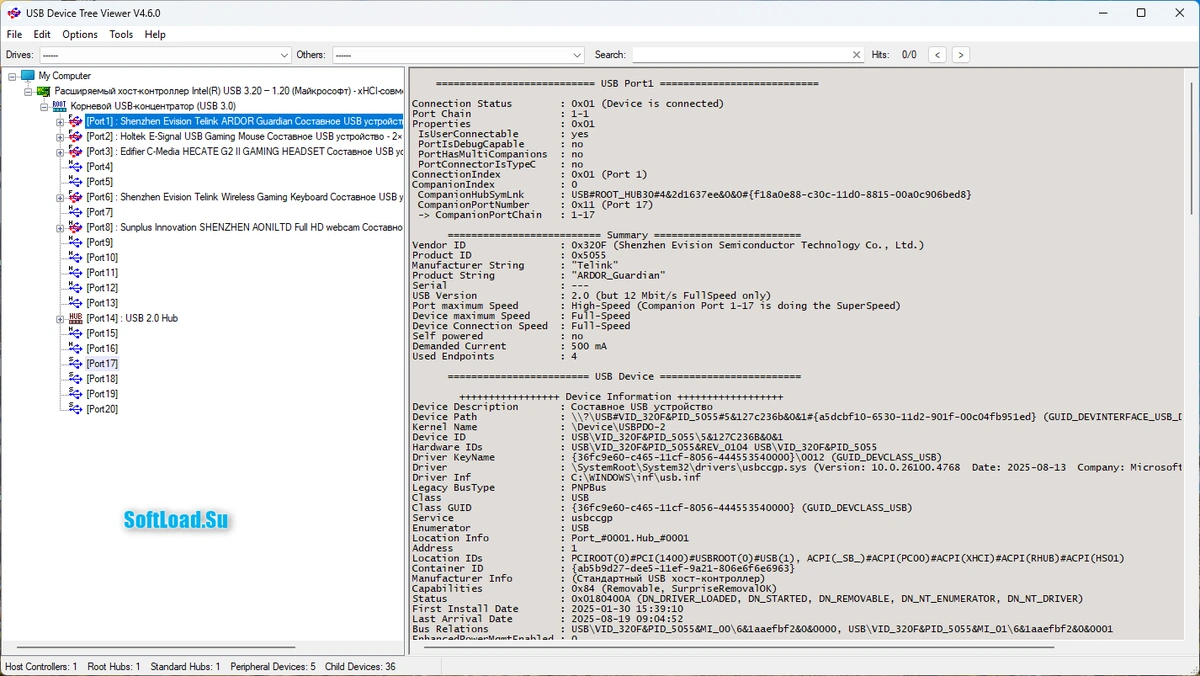The height and width of the screenshot is (676, 1200).
Task: Click the 'Standard Hubs: 1' status entry
Action: click(x=184, y=666)
